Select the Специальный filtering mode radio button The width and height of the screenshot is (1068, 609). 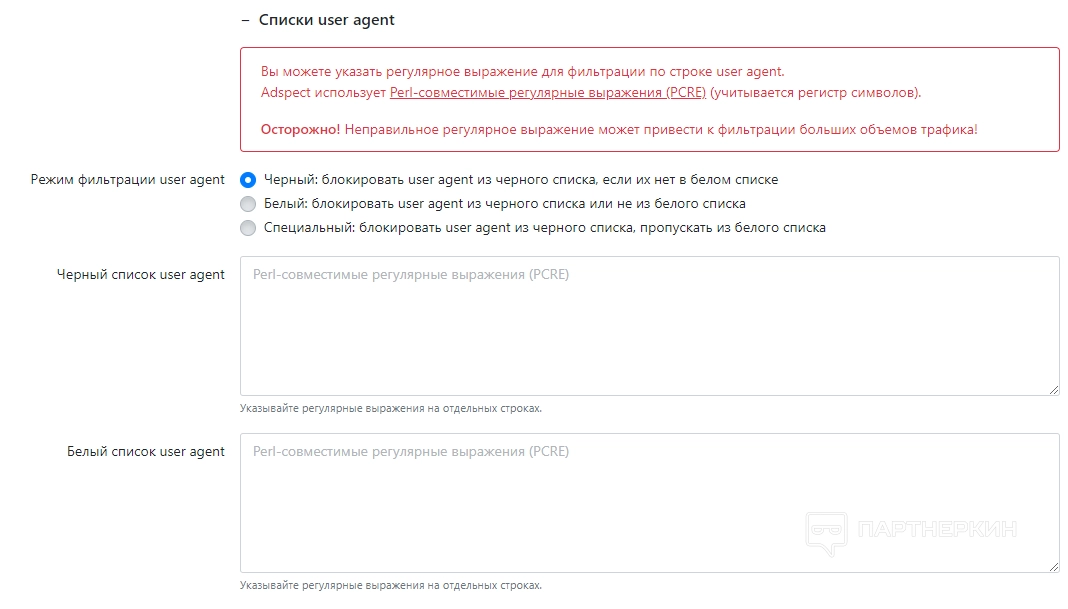pos(248,228)
